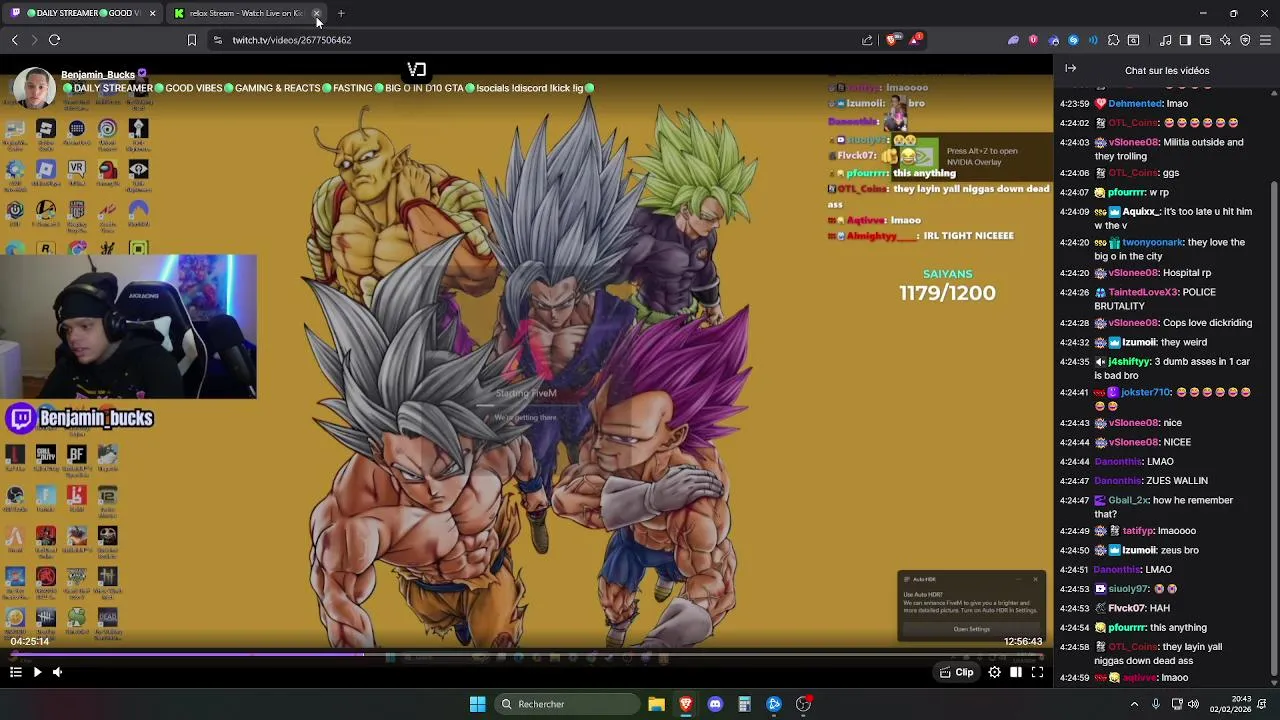Click the Clip button
The height and width of the screenshot is (720, 1280).
957,673
